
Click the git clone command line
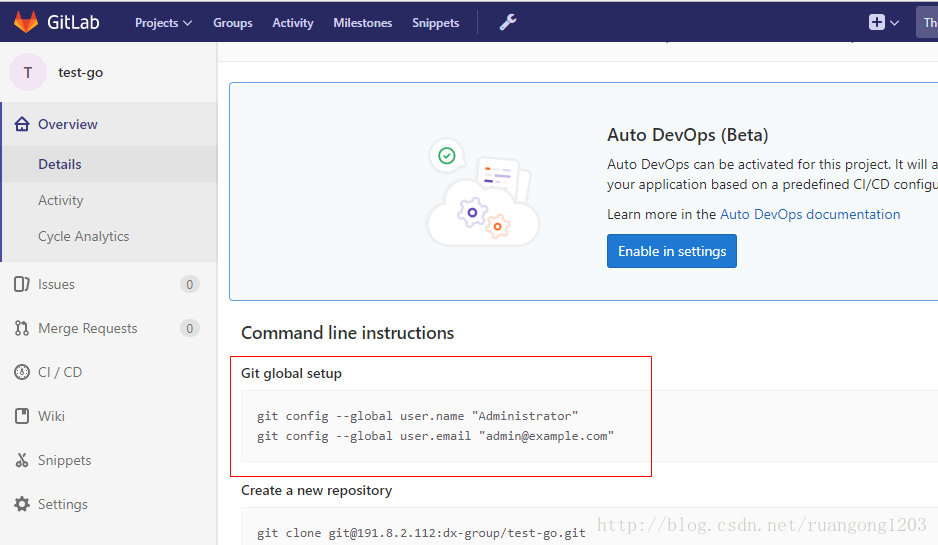tap(421, 532)
